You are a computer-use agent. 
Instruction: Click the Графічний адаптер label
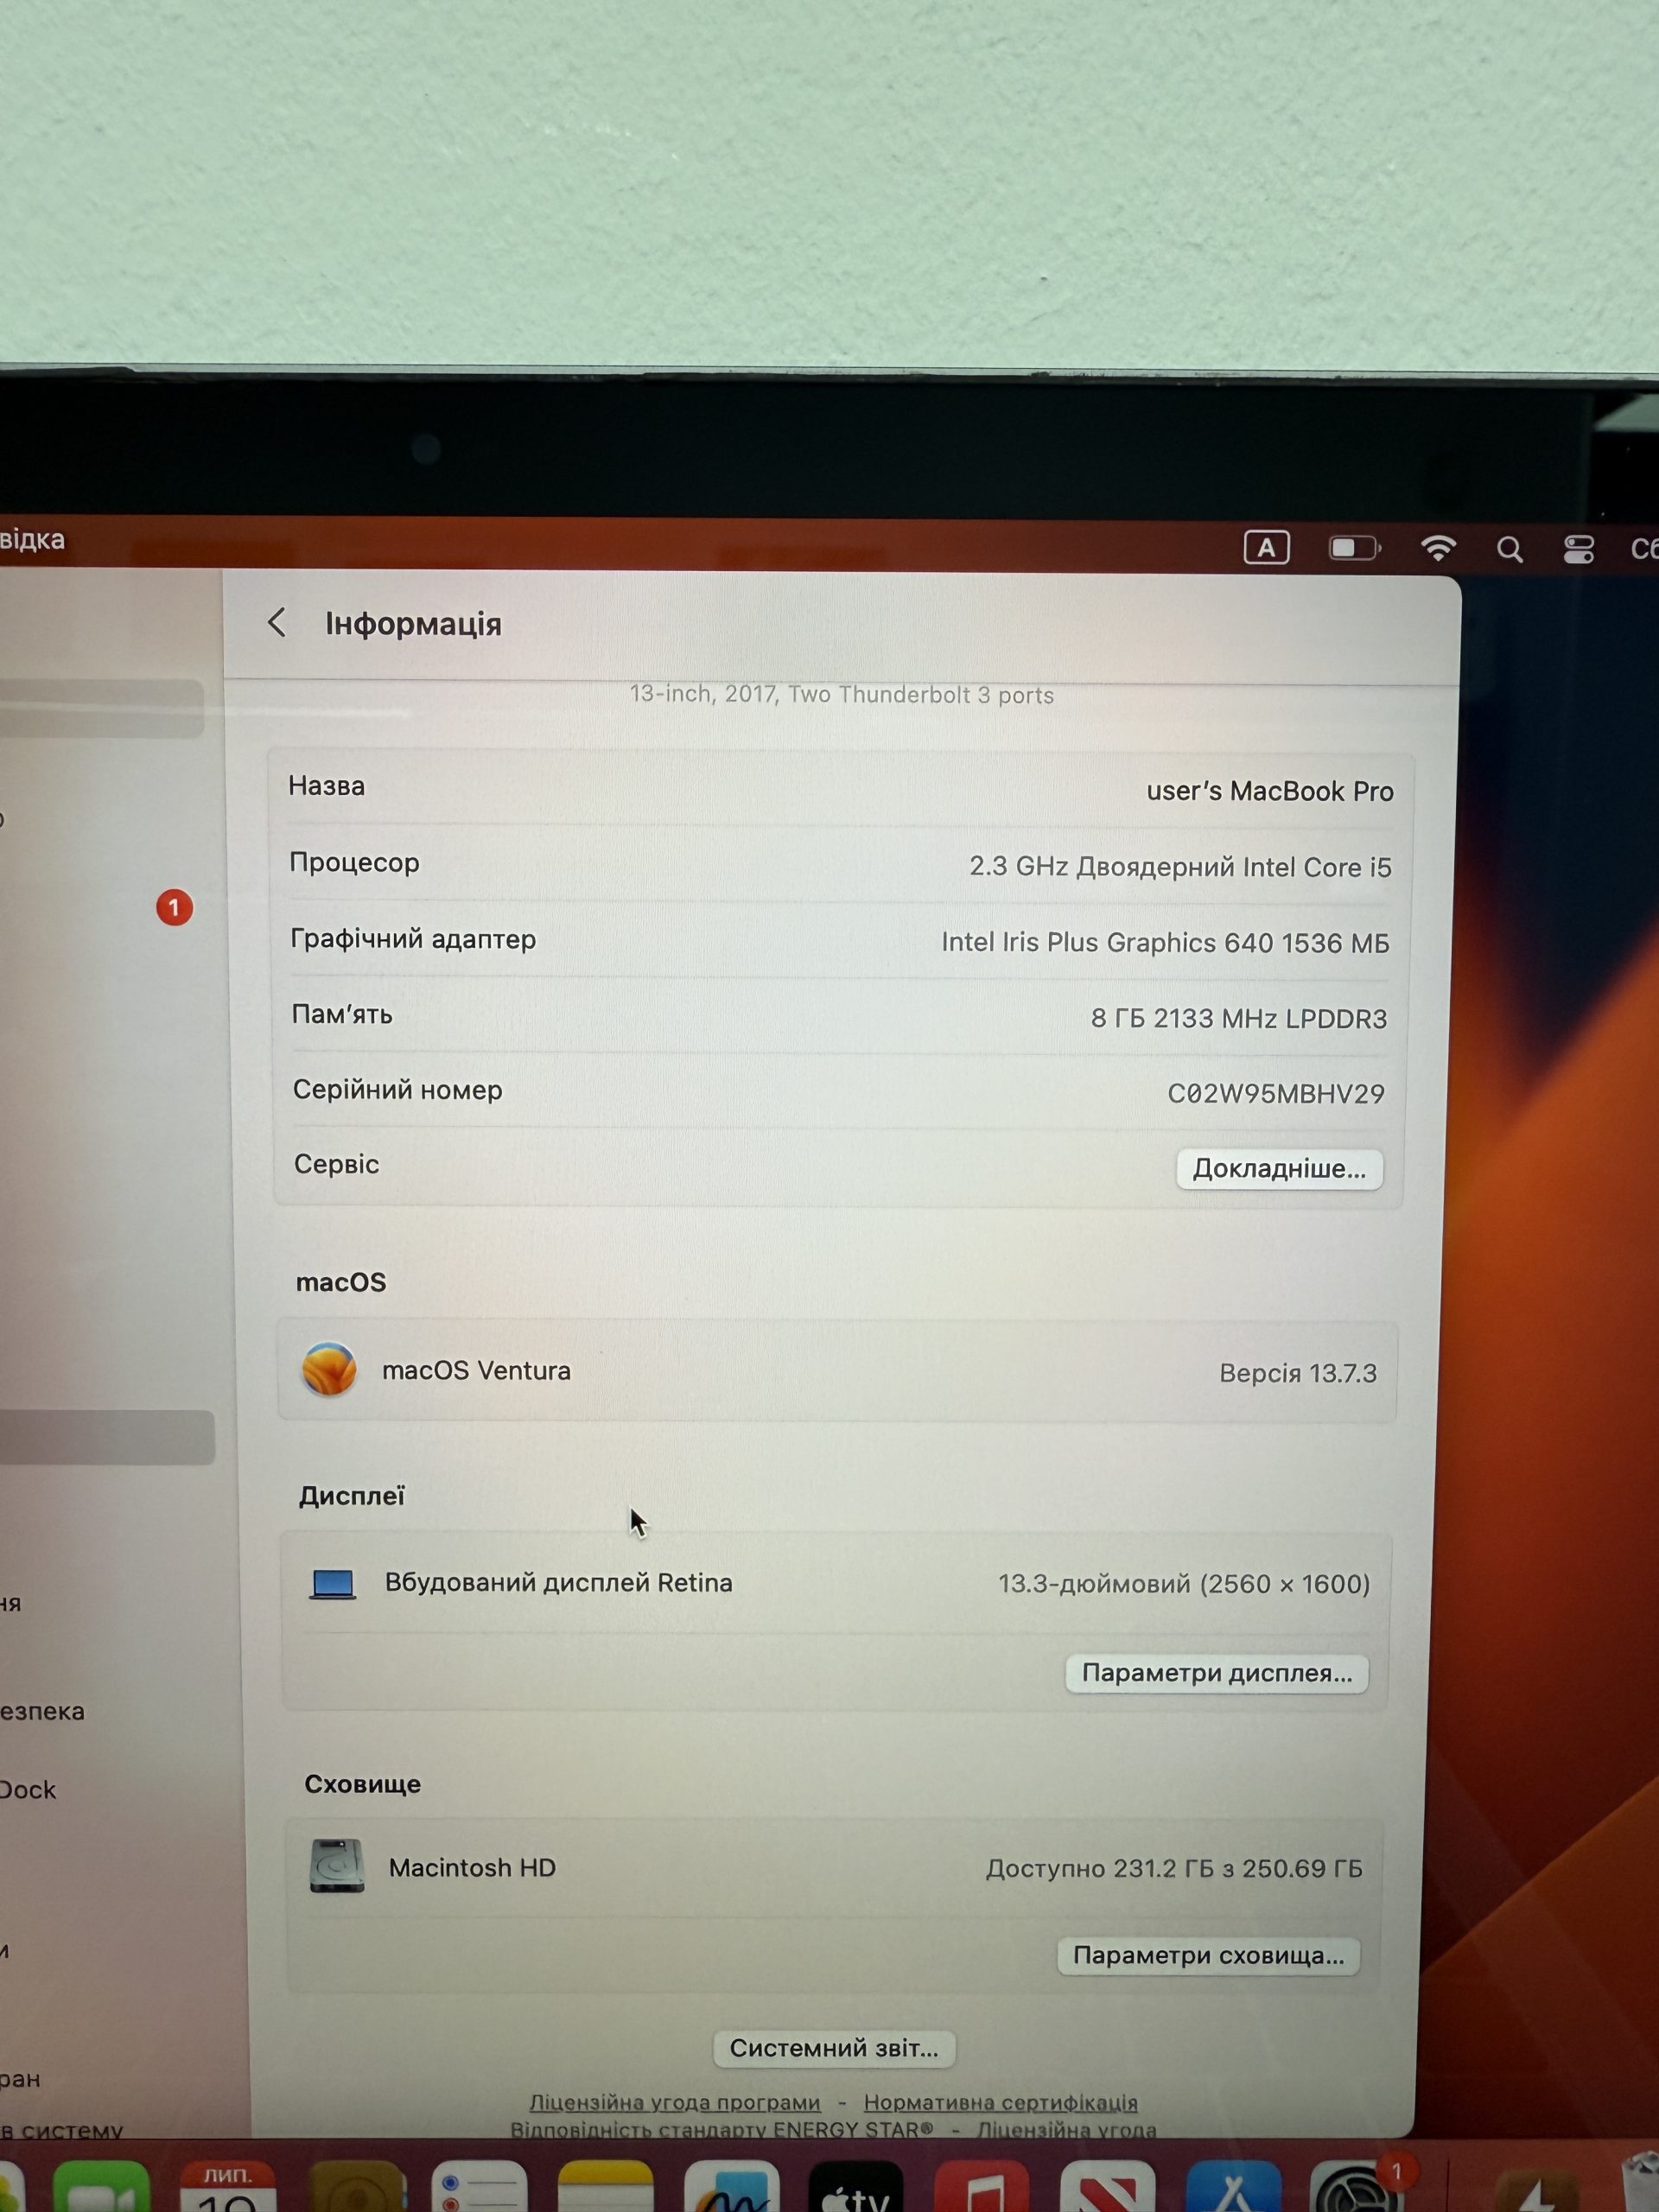[413, 938]
